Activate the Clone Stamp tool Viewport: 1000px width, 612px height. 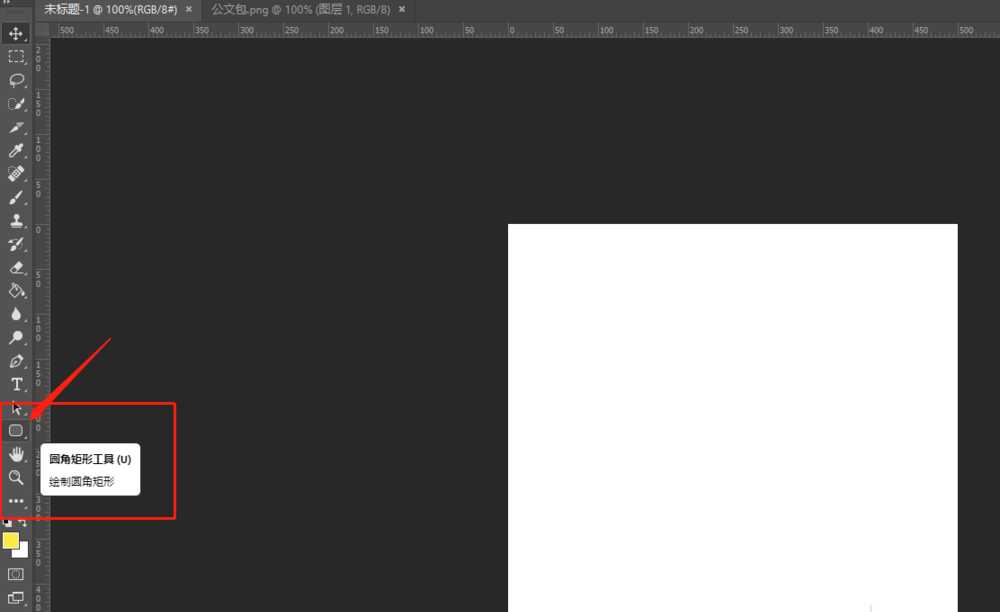point(16,221)
